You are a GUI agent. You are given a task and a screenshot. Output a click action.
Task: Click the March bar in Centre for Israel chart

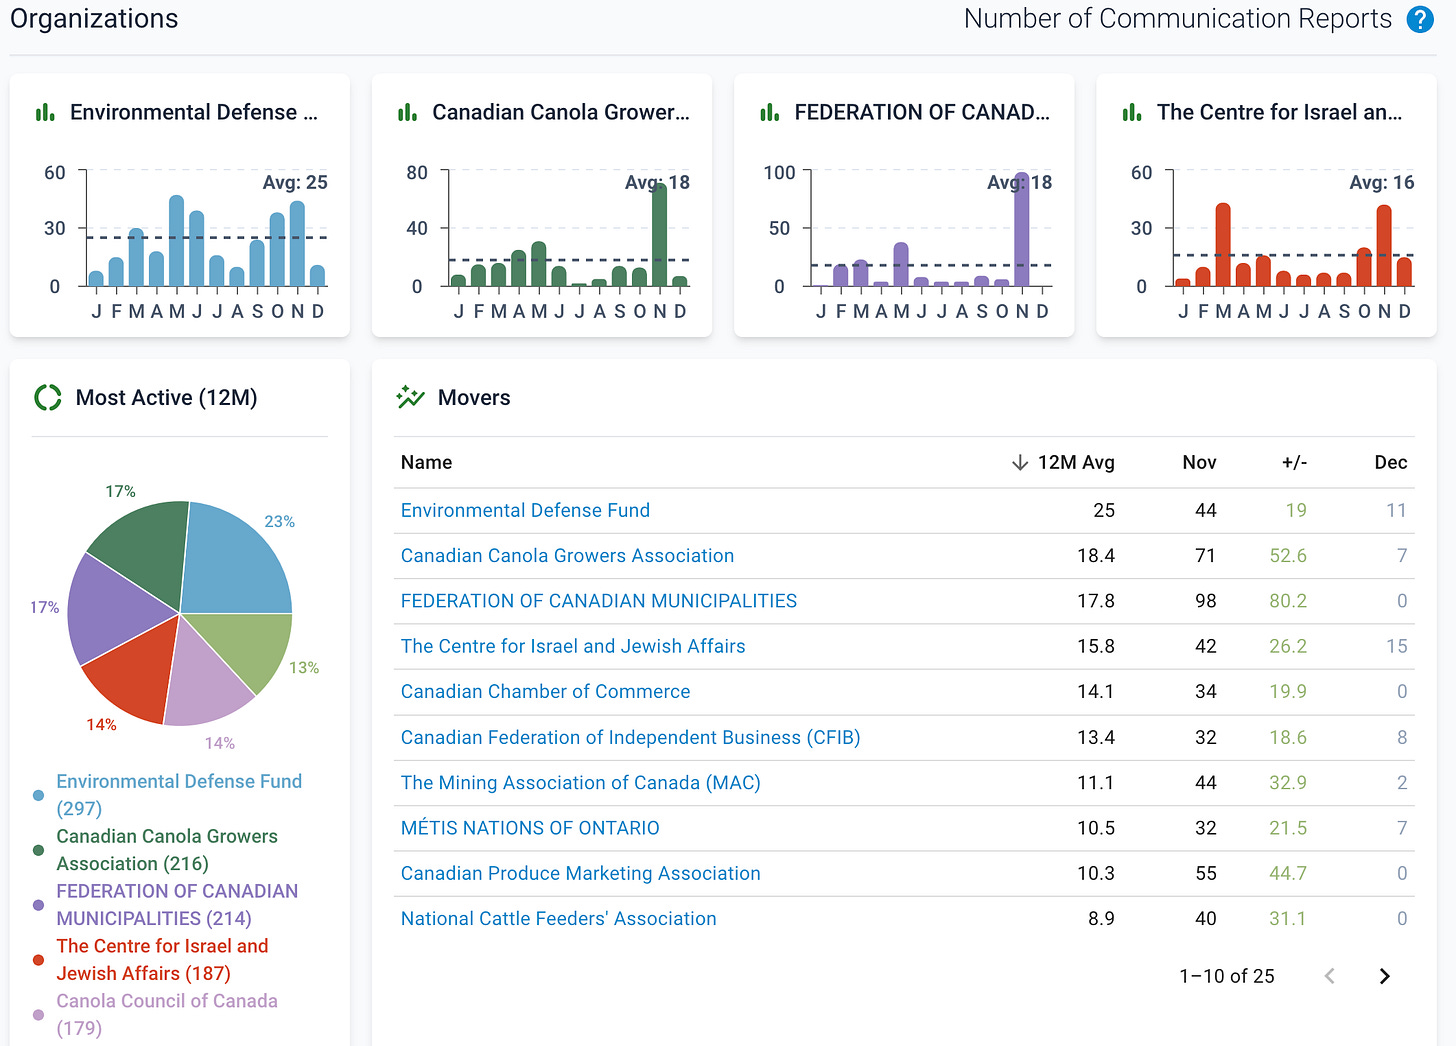click(1223, 245)
